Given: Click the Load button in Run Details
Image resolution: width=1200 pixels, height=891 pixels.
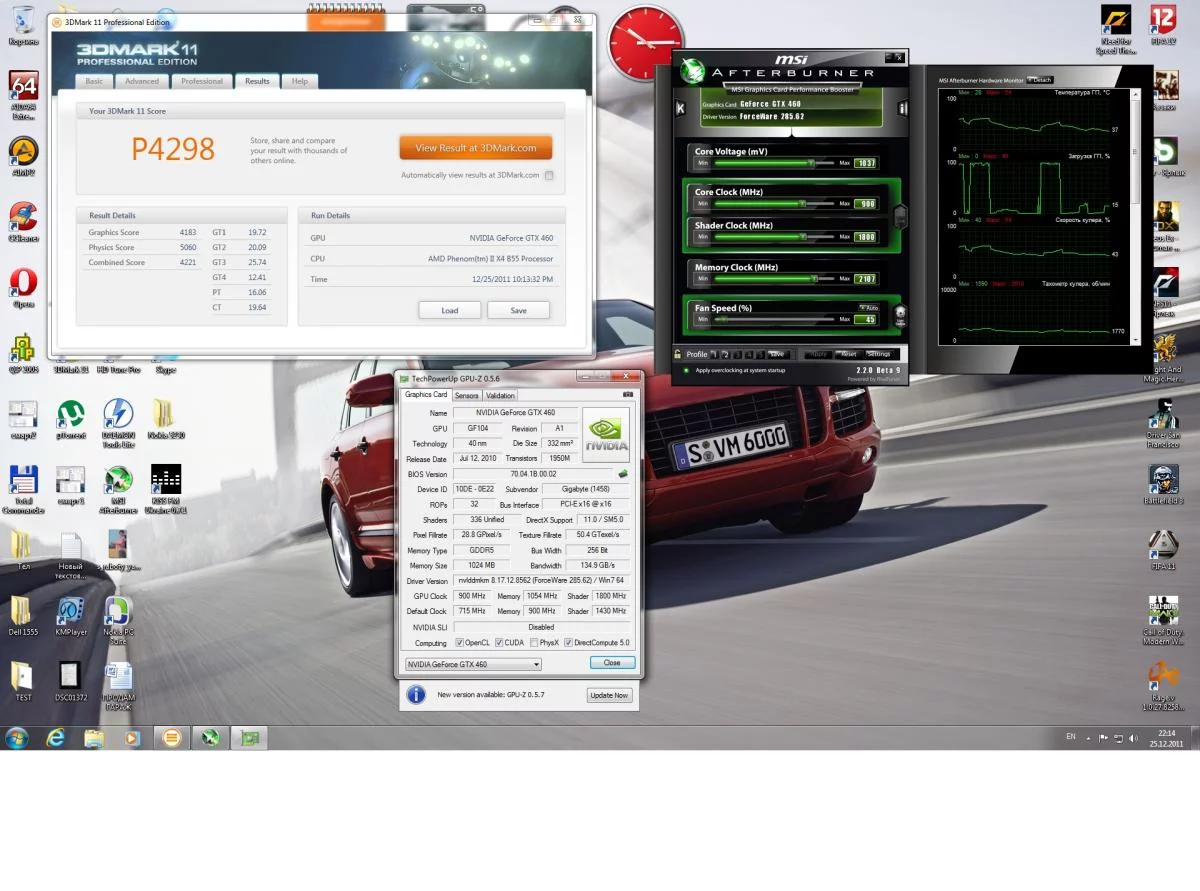Looking at the screenshot, I should [450, 310].
